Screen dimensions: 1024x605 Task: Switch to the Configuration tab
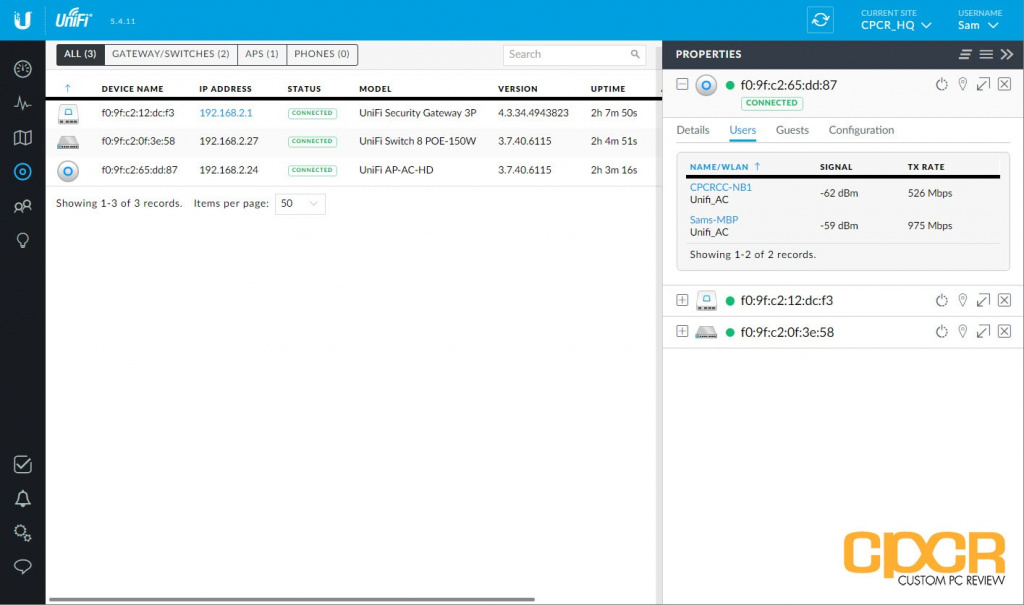861,130
